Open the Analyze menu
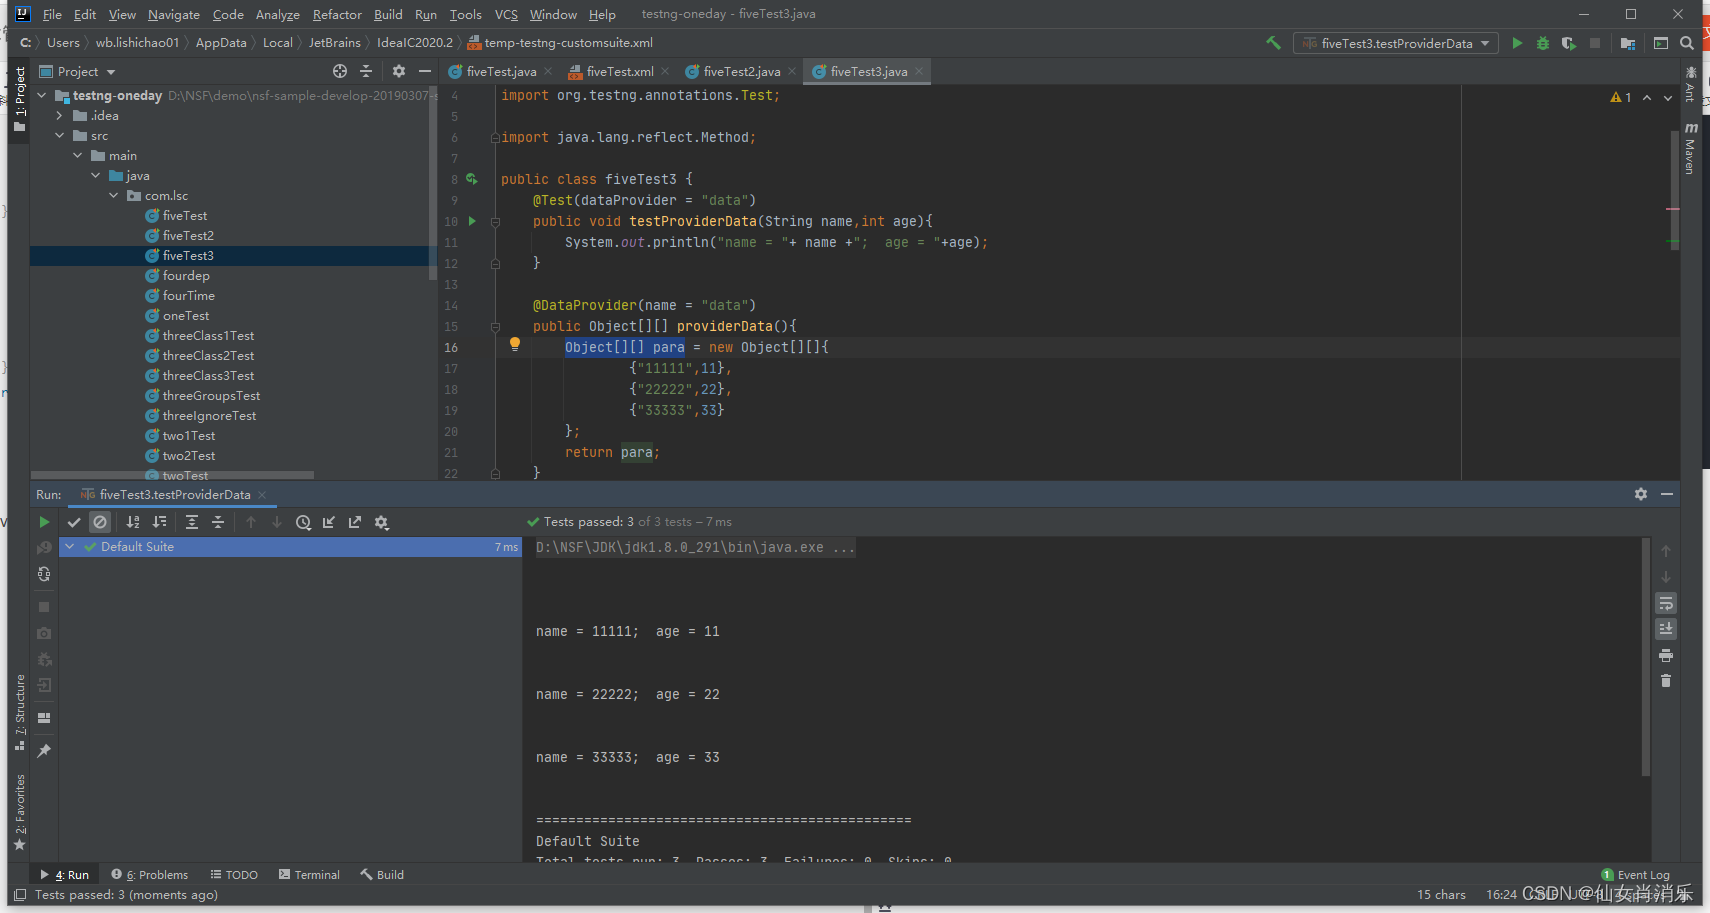1710x913 pixels. [278, 14]
